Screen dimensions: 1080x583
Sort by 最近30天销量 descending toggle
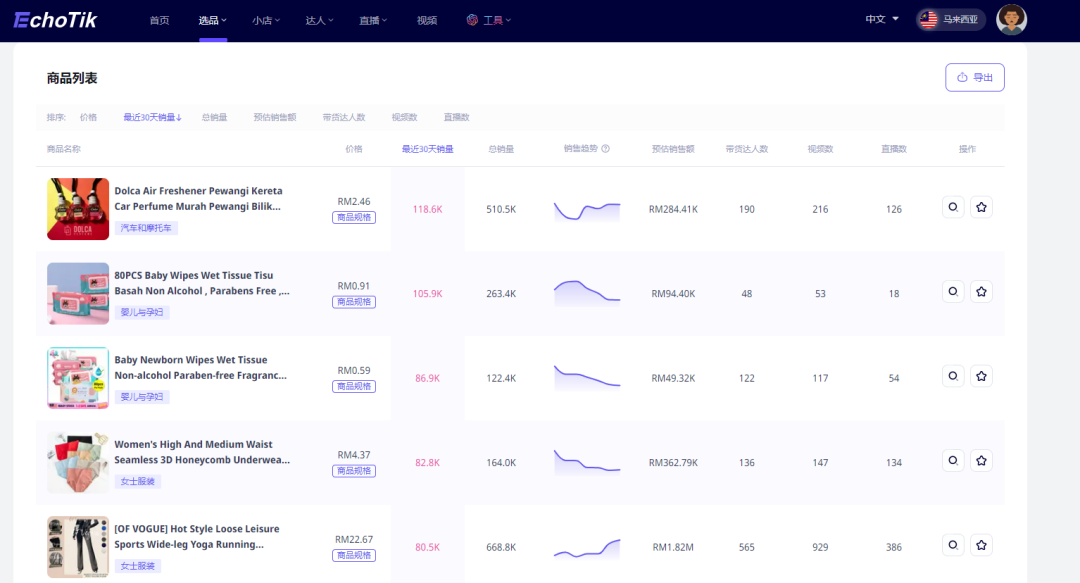click(152, 117)
